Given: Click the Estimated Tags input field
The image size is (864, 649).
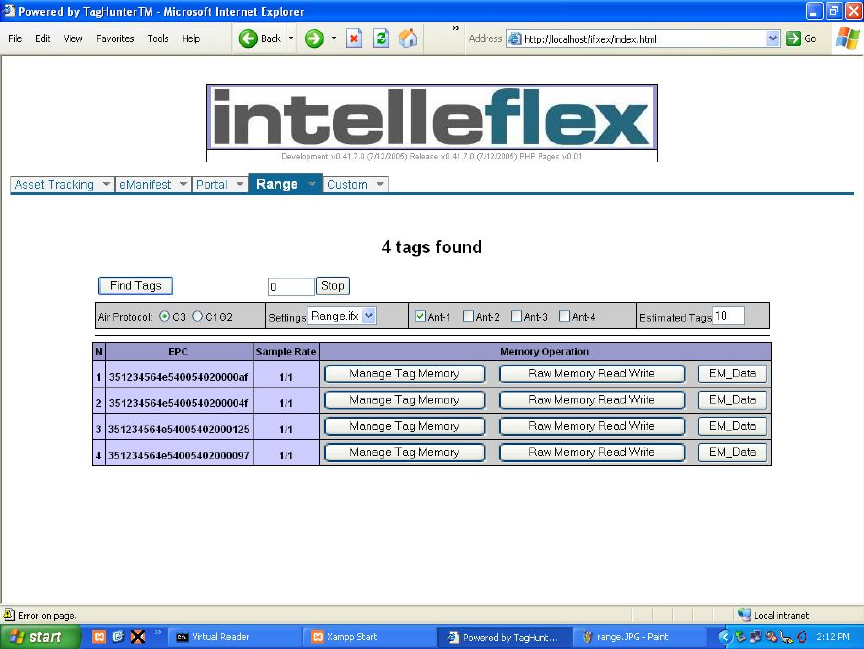Looking at the screenshot, I should point(728,316).
